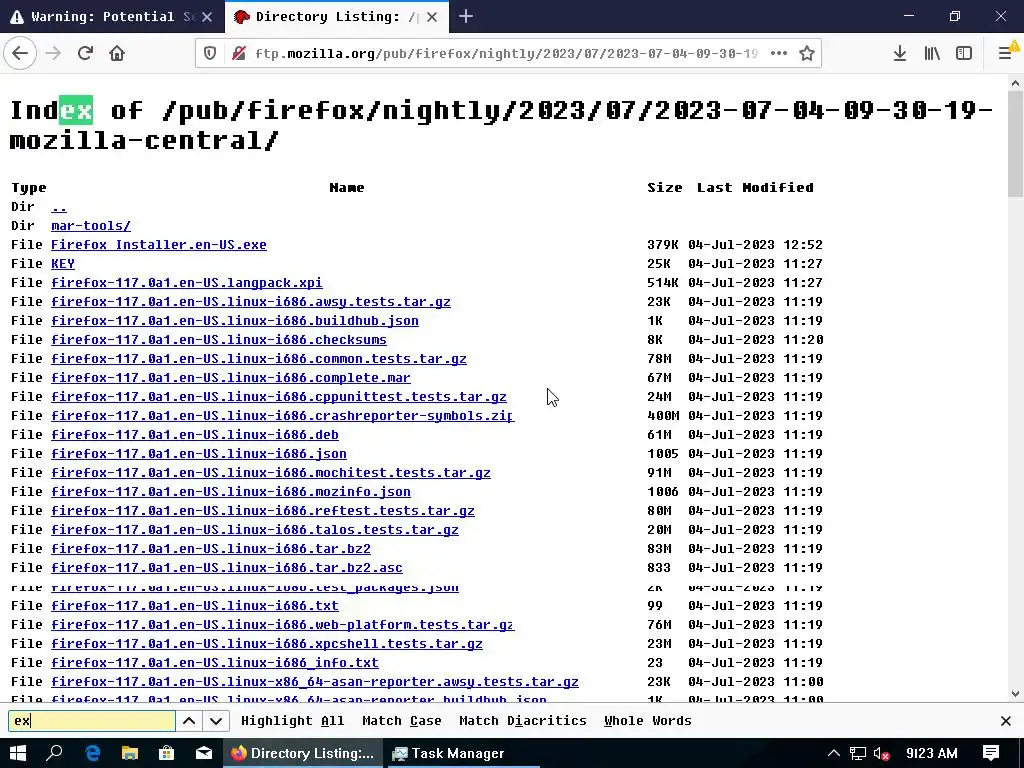Open linux-i686.awsy.tests.tar.gz link

(251, 302)
